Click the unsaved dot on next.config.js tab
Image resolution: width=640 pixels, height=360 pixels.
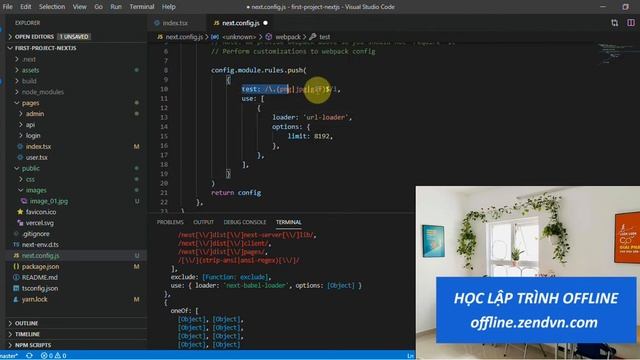pos(266,23)
